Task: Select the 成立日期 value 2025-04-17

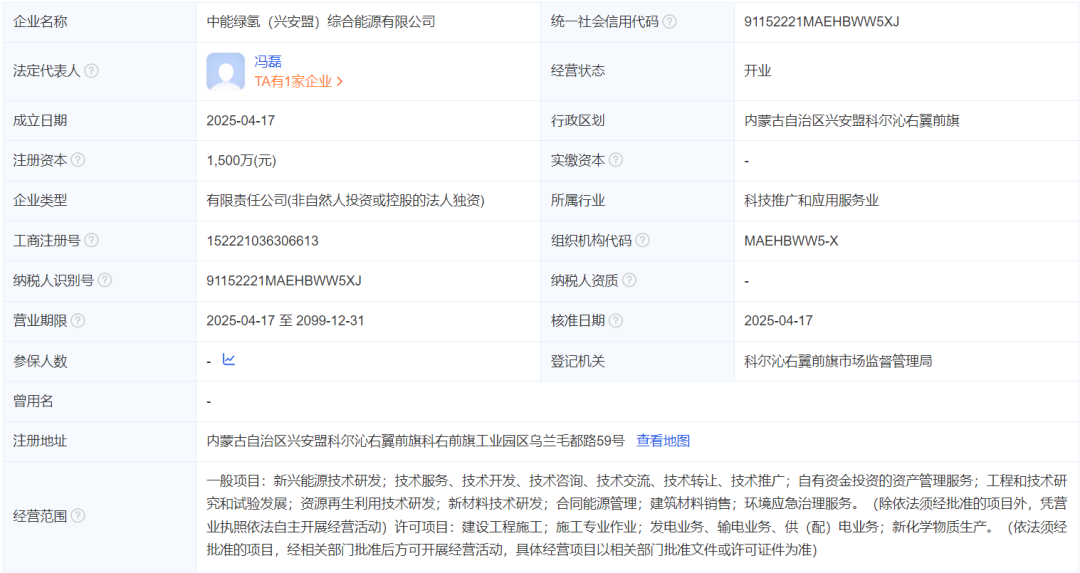Action: (240, 121)
